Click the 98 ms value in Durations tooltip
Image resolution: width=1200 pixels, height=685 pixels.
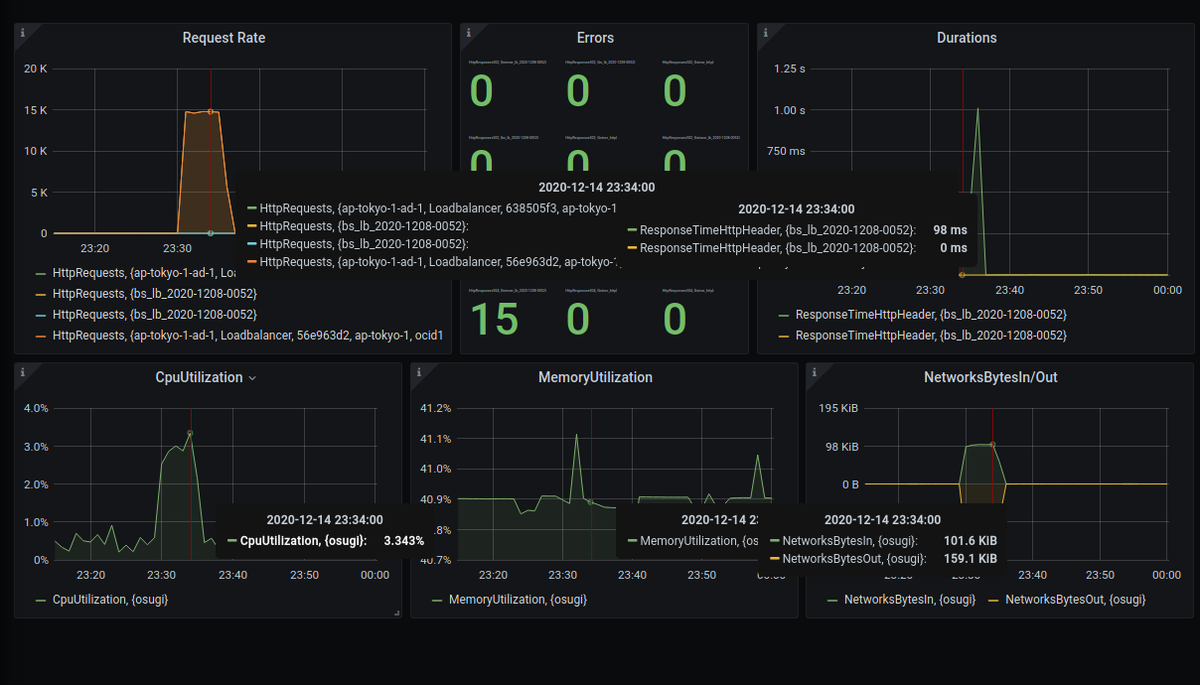[x=950, y=230]
